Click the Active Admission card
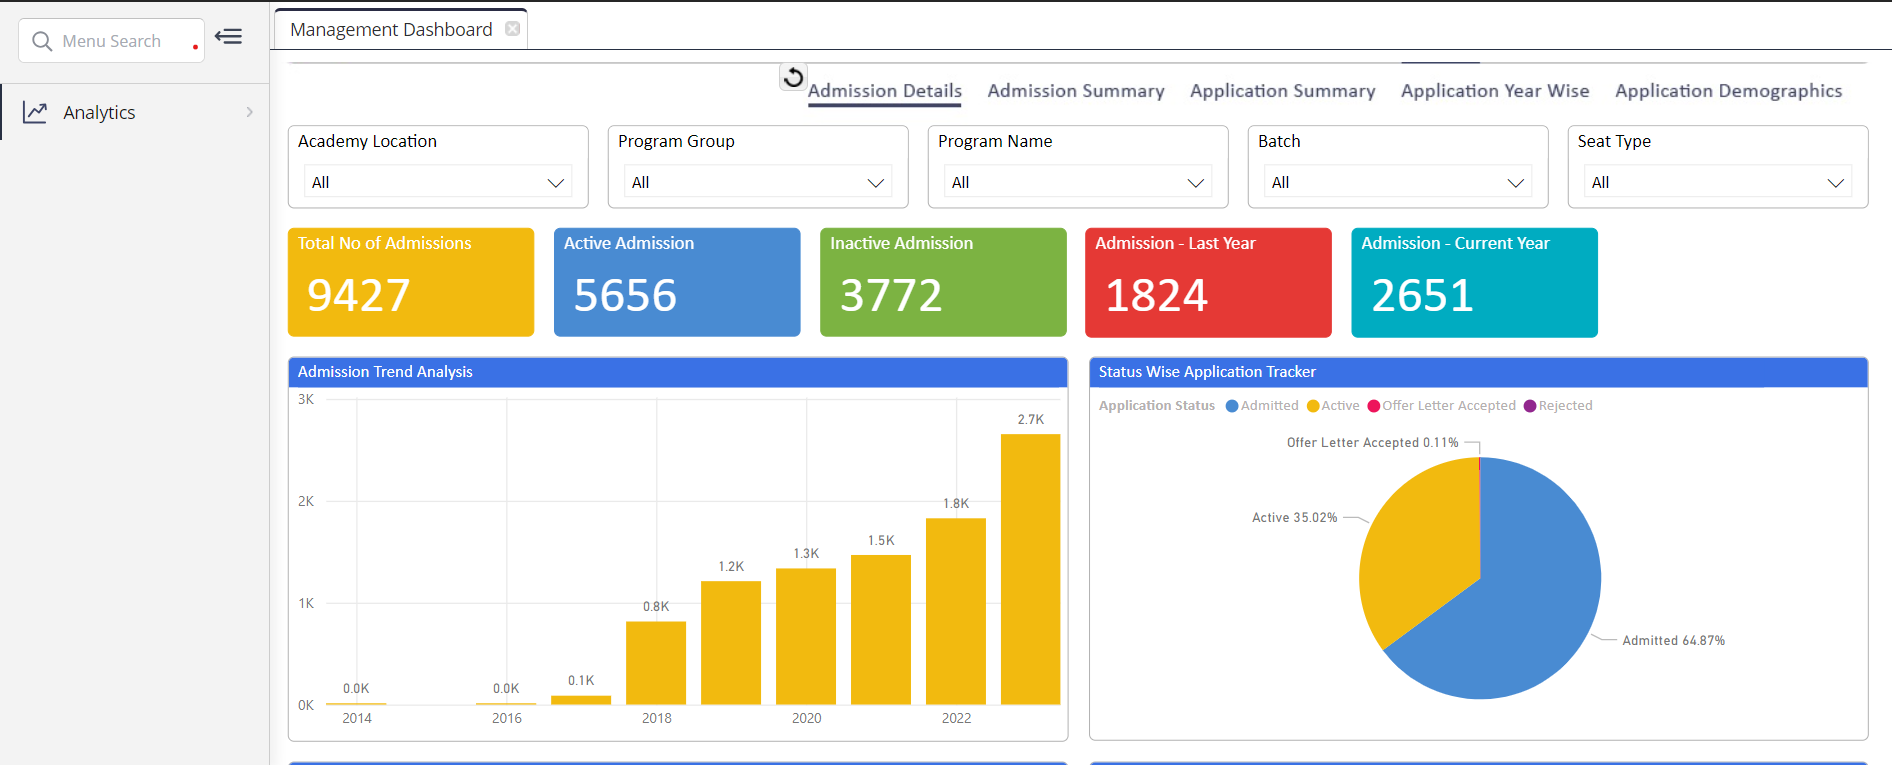Viewport: 1892px width, 765px height. pyautogui.click(x=677, y=282)
